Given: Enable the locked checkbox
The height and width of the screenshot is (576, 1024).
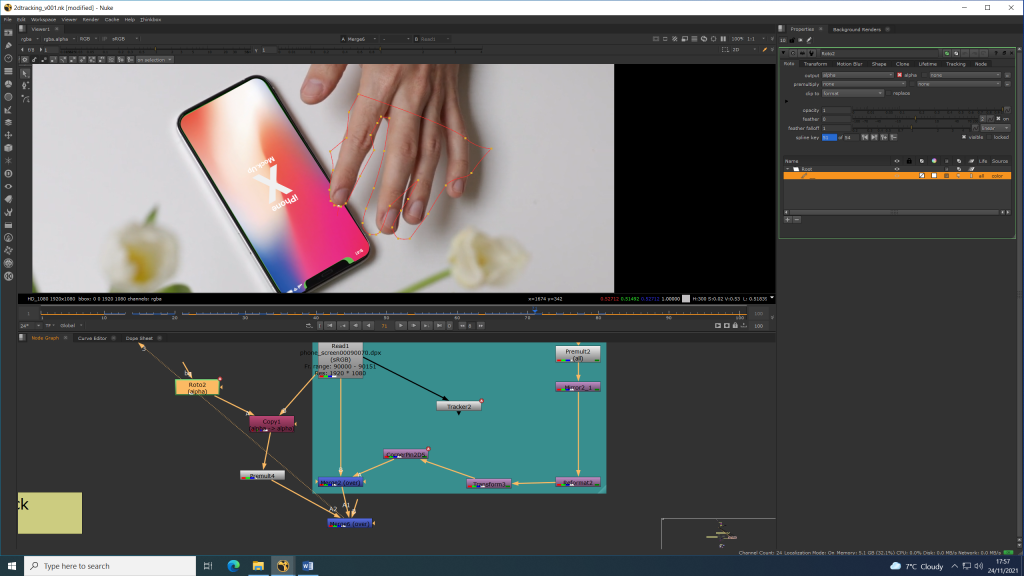Looking at the screenshot, I should pos(989,137).
